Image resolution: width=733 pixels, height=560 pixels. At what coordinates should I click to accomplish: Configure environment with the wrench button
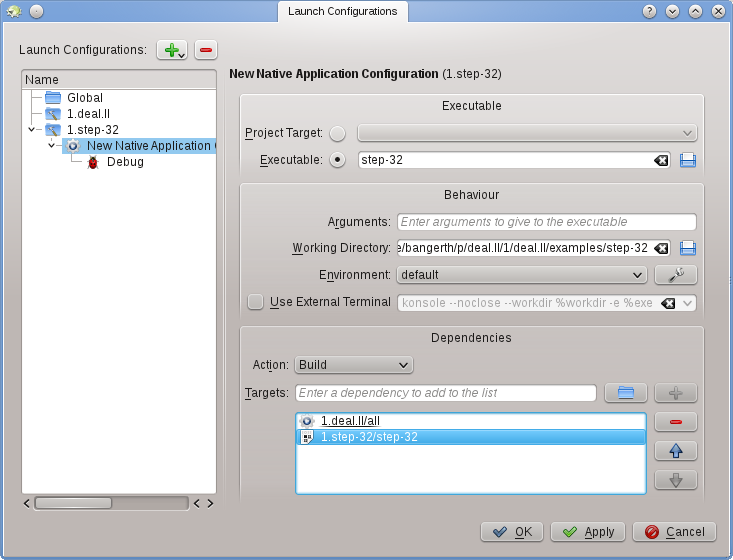676,275
